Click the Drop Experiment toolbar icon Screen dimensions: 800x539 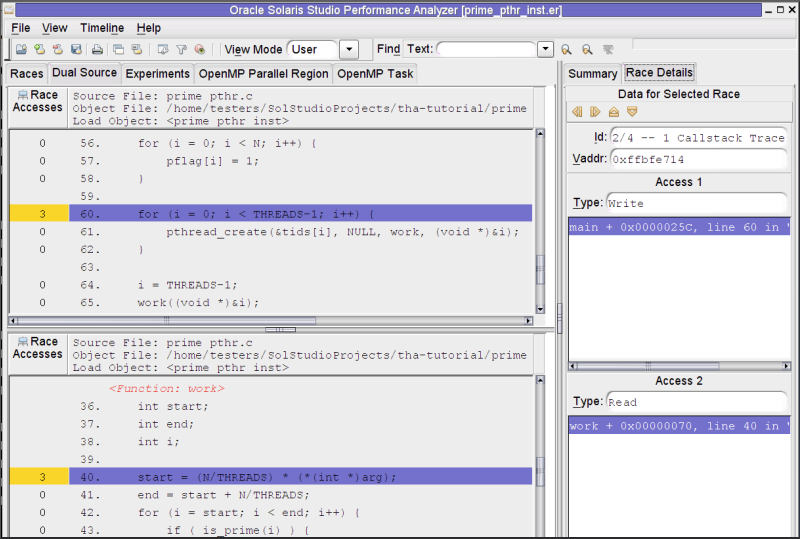pyautogui.click(x=58, y=50)
